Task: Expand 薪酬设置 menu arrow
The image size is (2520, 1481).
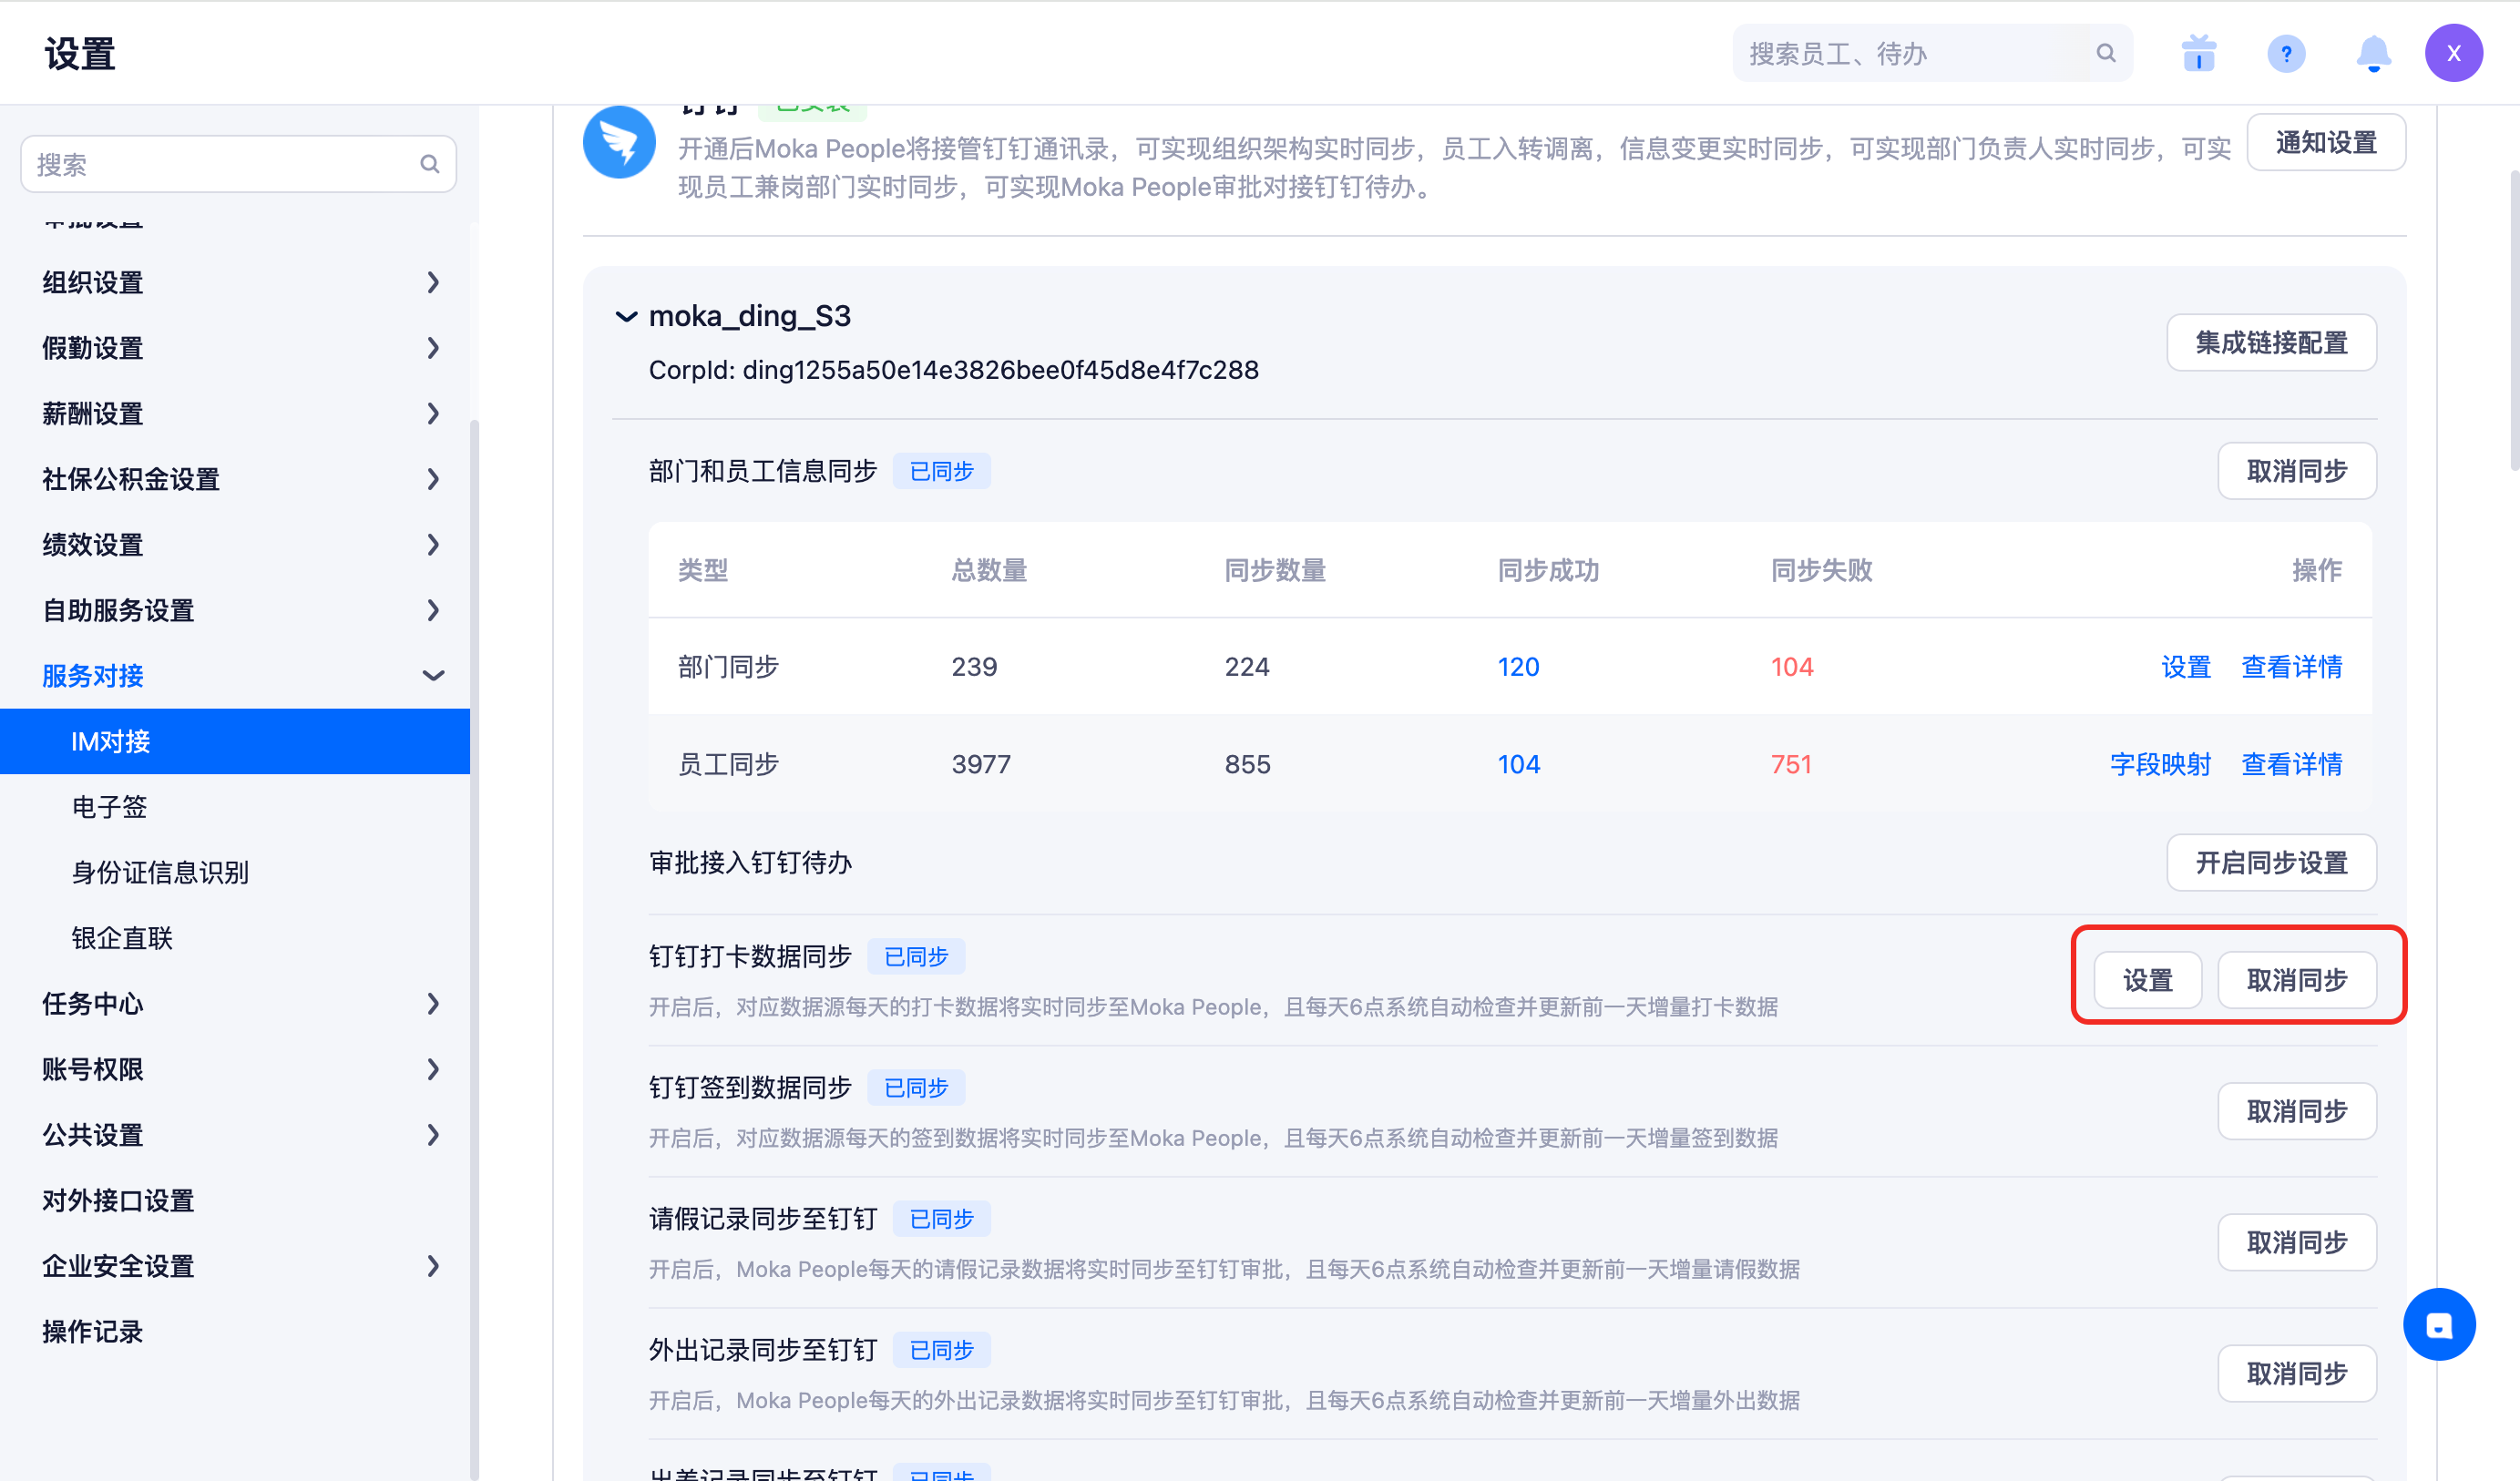Action: tap(433, 413)
